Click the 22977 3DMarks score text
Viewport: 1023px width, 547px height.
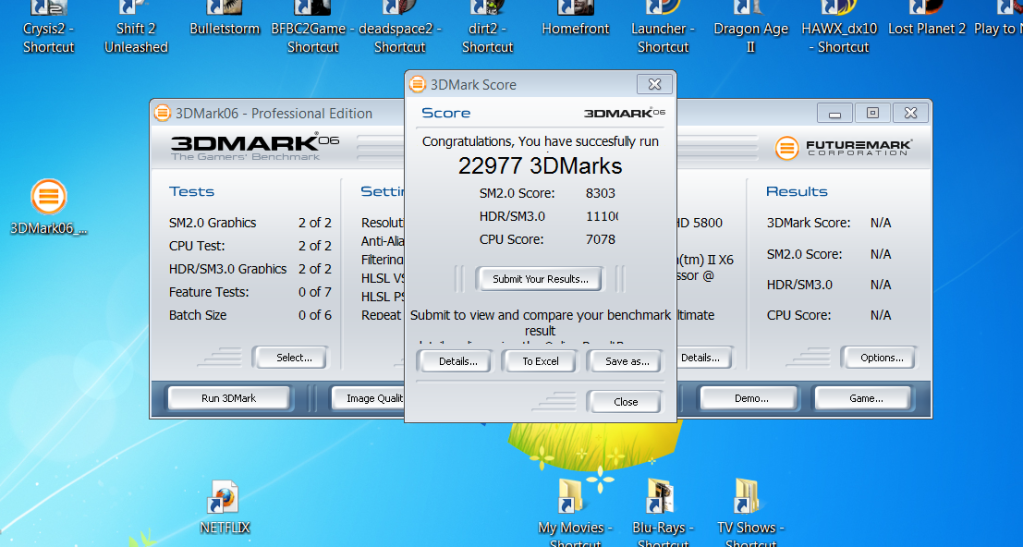[540, 166]
